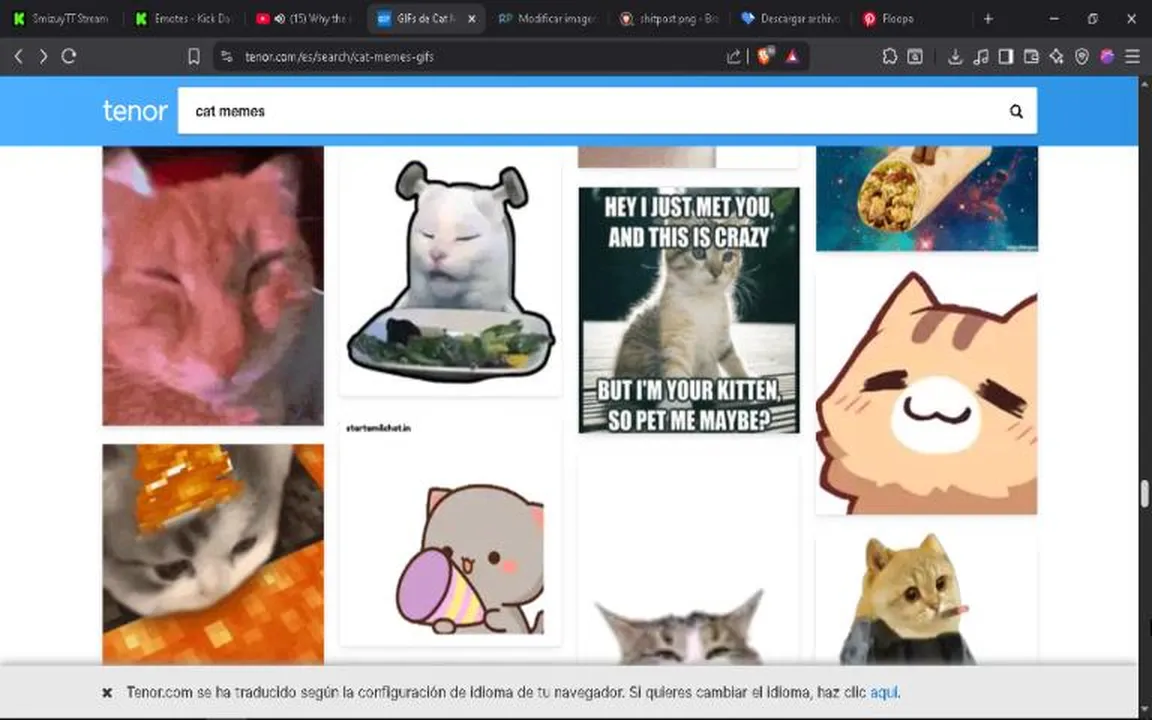Open the cat with orange pixel hat GIF
The height and width of the screenshot is (720, 1152).
point(213,555)
